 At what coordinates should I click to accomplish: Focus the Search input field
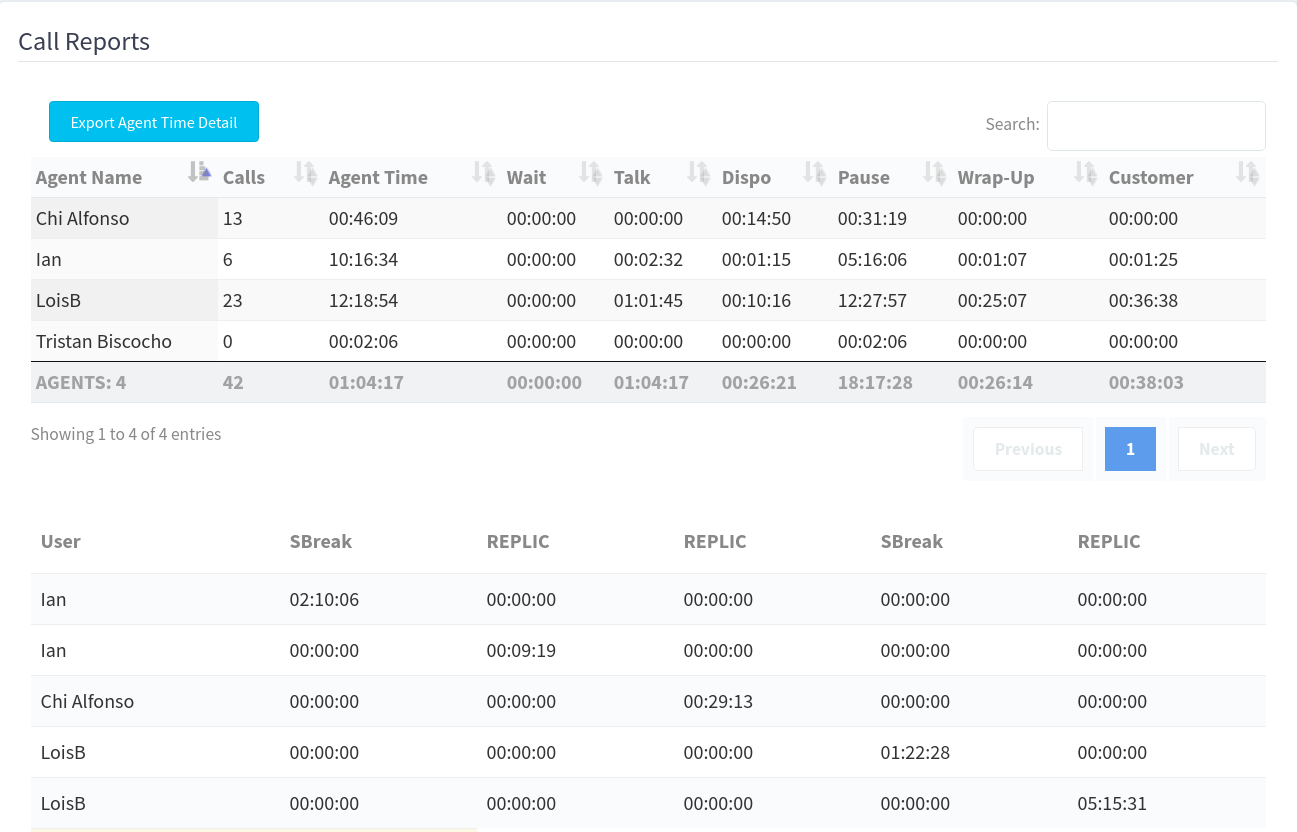pyautogui.click(x=1156, y=125)
